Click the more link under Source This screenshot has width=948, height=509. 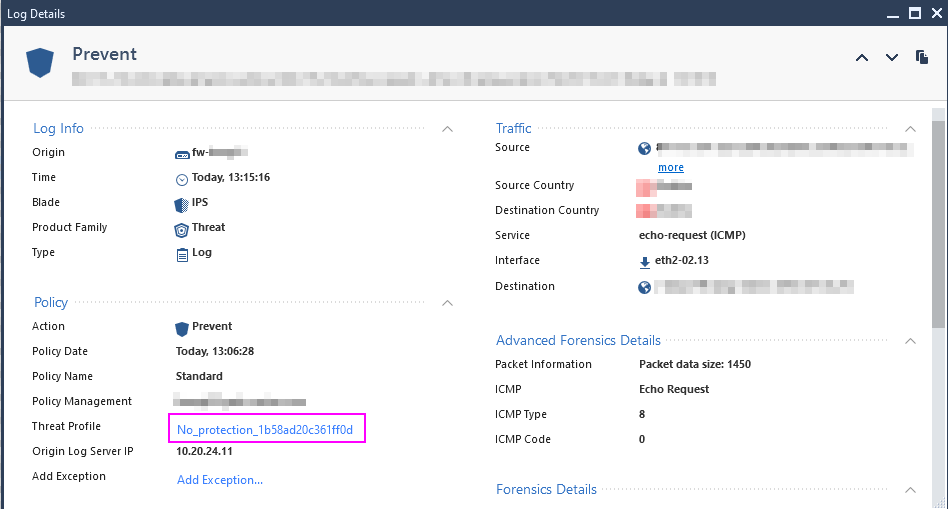tap(671, 168)
